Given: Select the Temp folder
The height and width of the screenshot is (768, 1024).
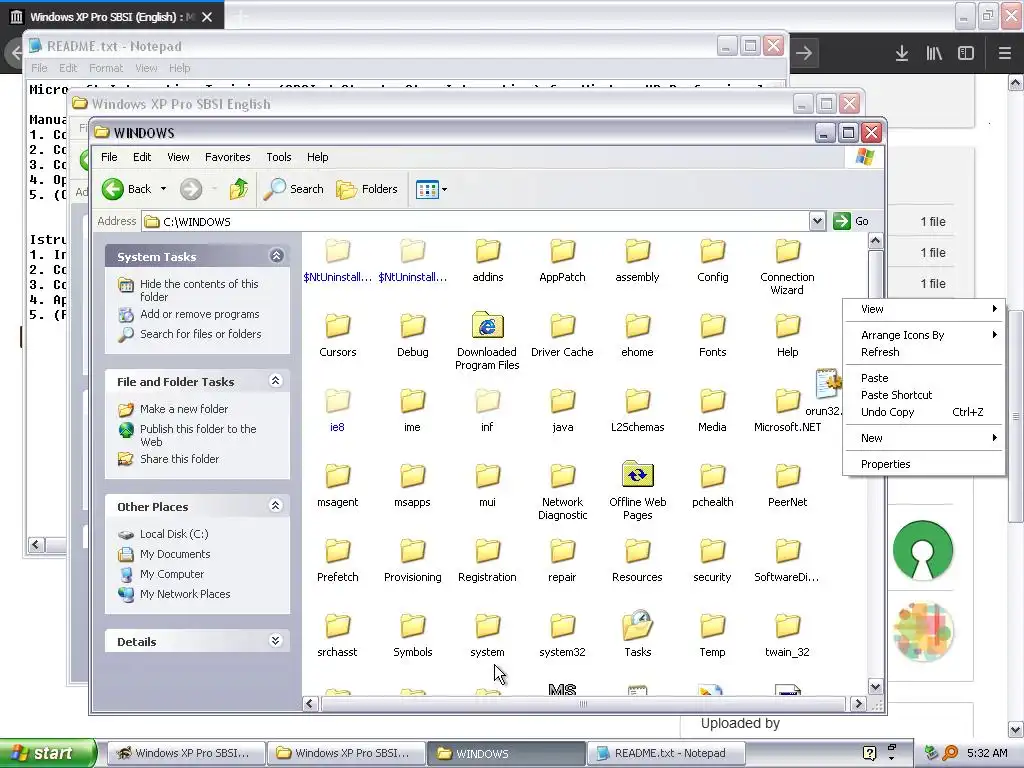Looking at the screenshot, I should [712, 635].
